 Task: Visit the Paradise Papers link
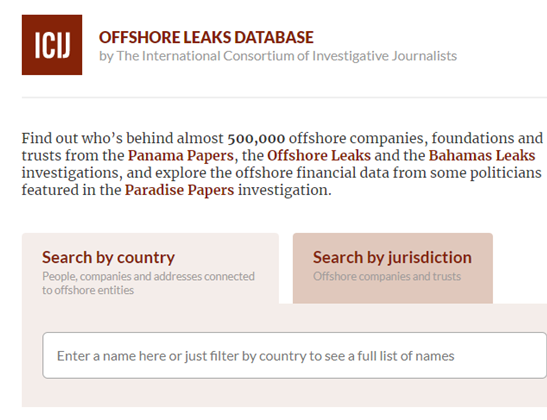click(x=179, y=190)
